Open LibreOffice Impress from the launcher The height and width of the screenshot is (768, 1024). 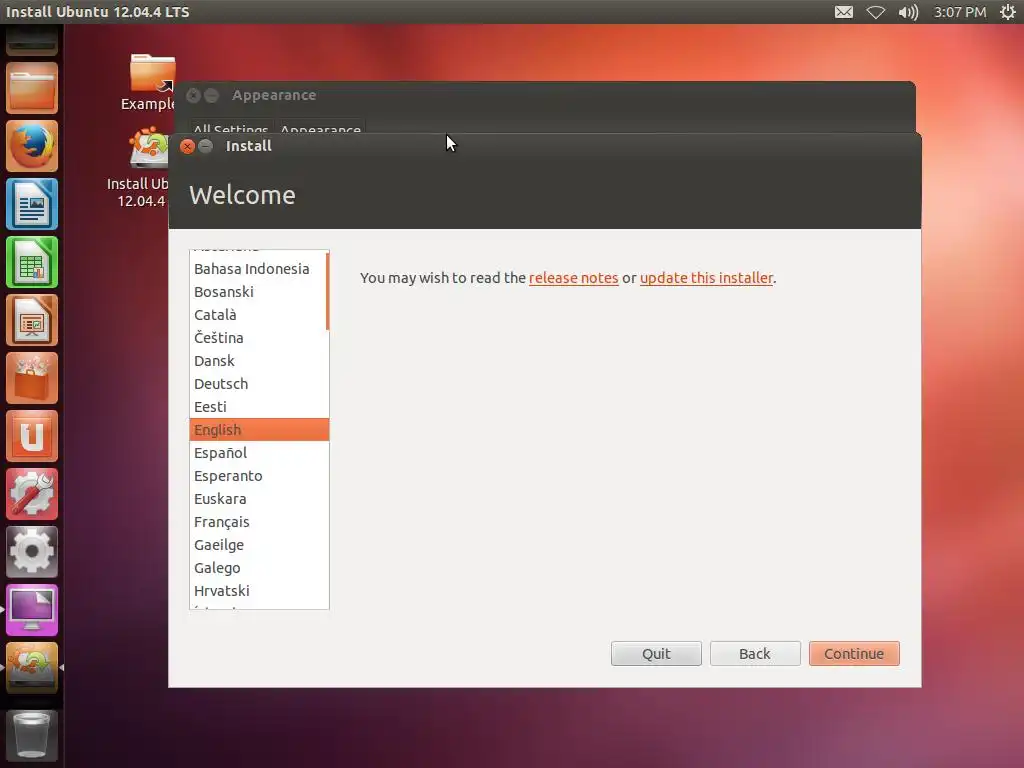click(31, 320)
